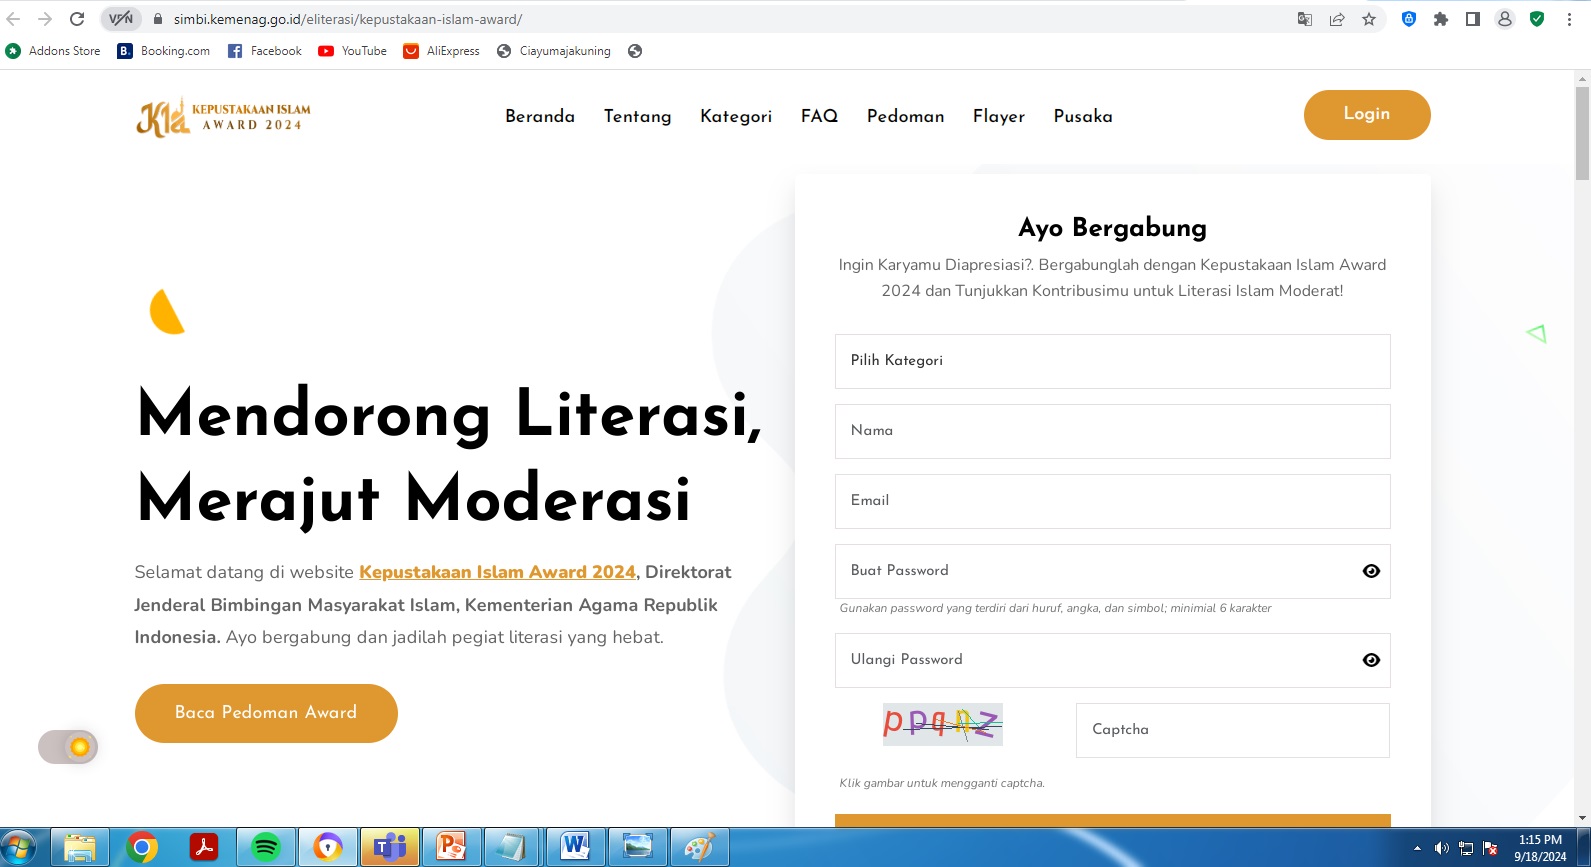1591x867 pixels.
Task: Show password in Buat Password field
Action: [x=1371, y=571]
